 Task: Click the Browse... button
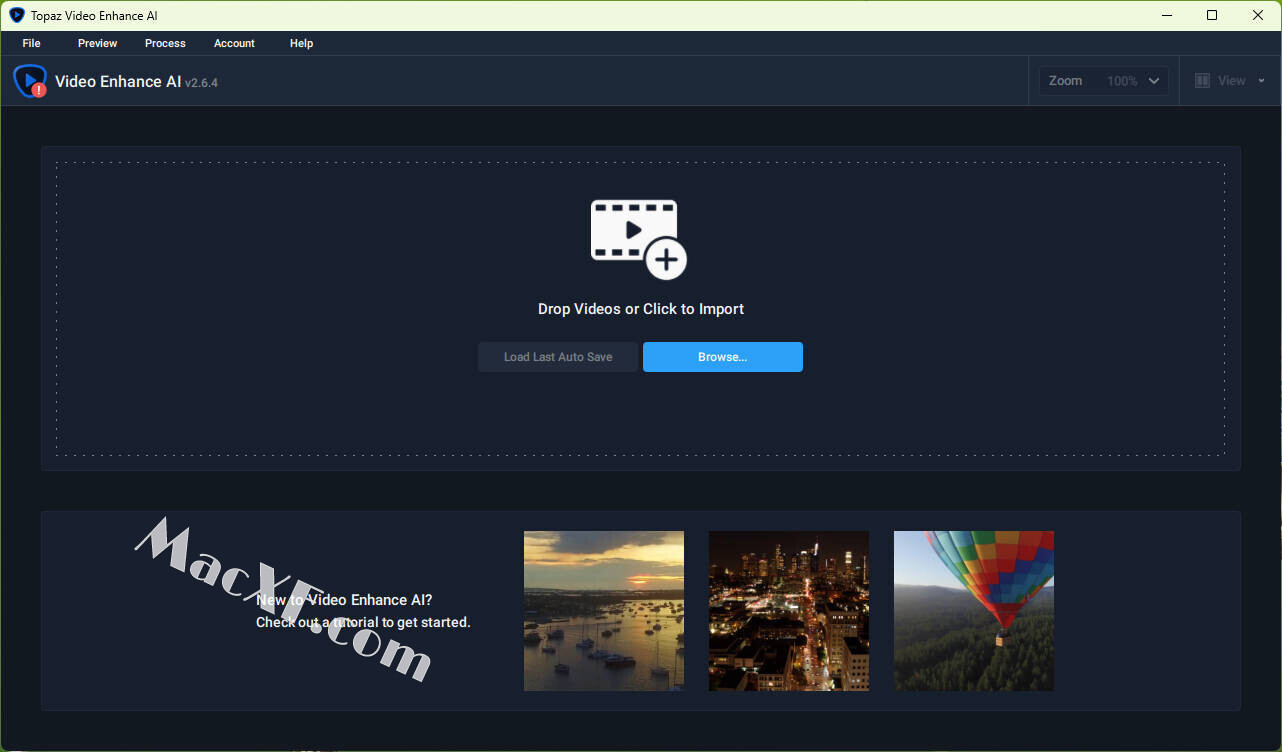coord(722,357)
